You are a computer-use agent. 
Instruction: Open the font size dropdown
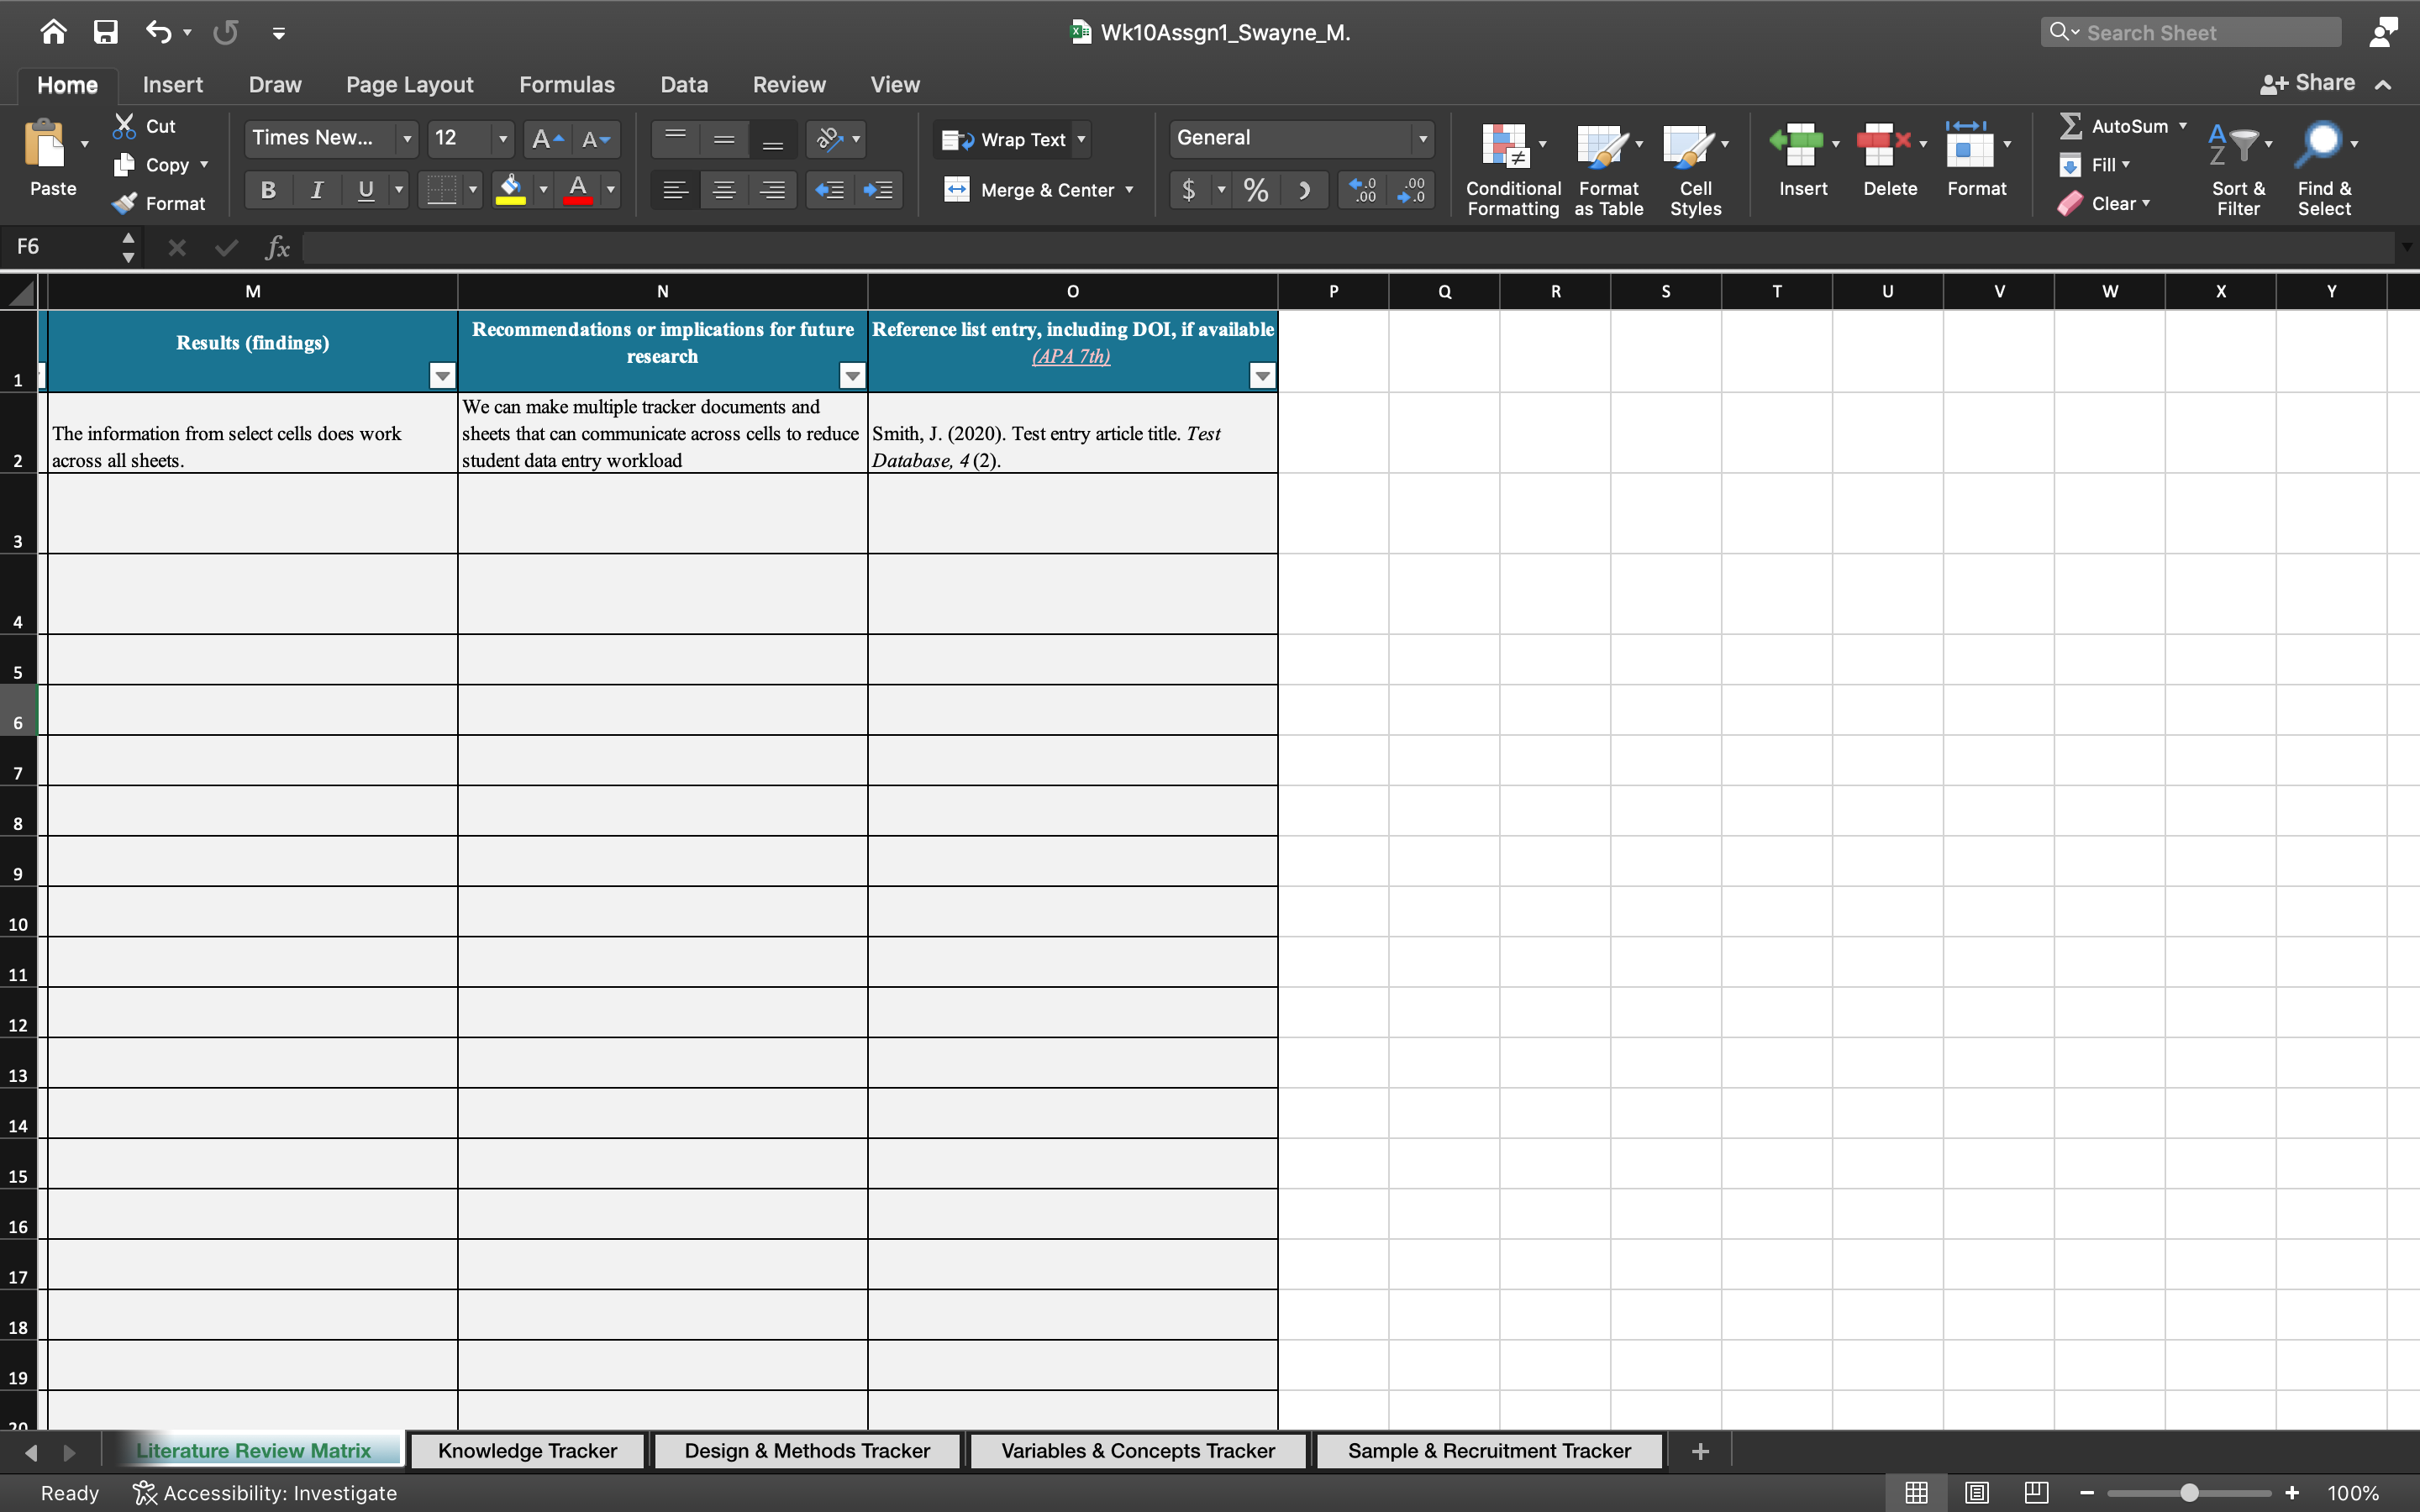click(502, 139)
